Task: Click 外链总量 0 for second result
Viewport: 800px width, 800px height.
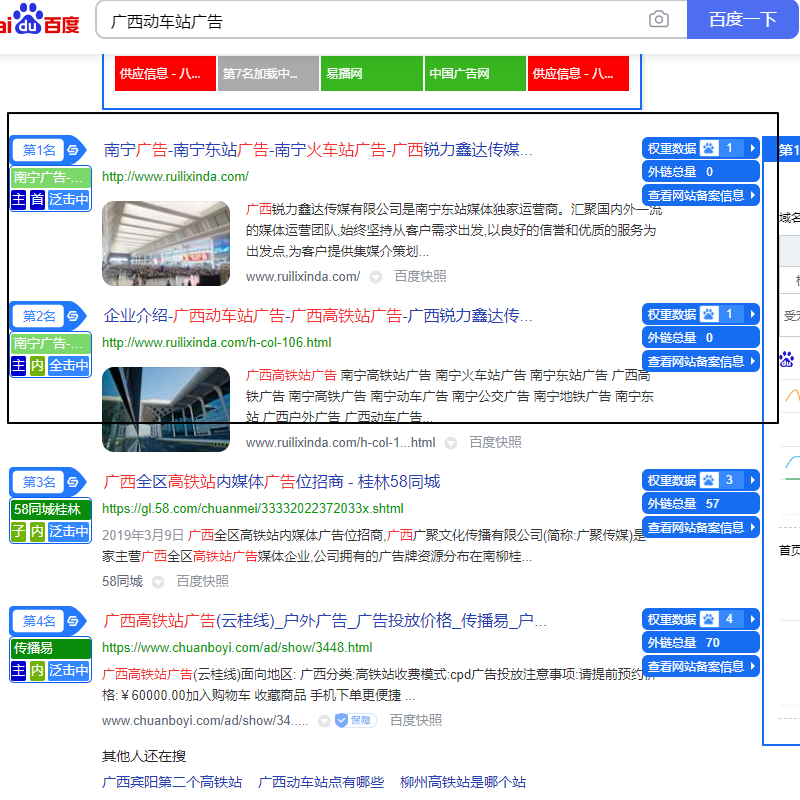Action: pos(701,338)
